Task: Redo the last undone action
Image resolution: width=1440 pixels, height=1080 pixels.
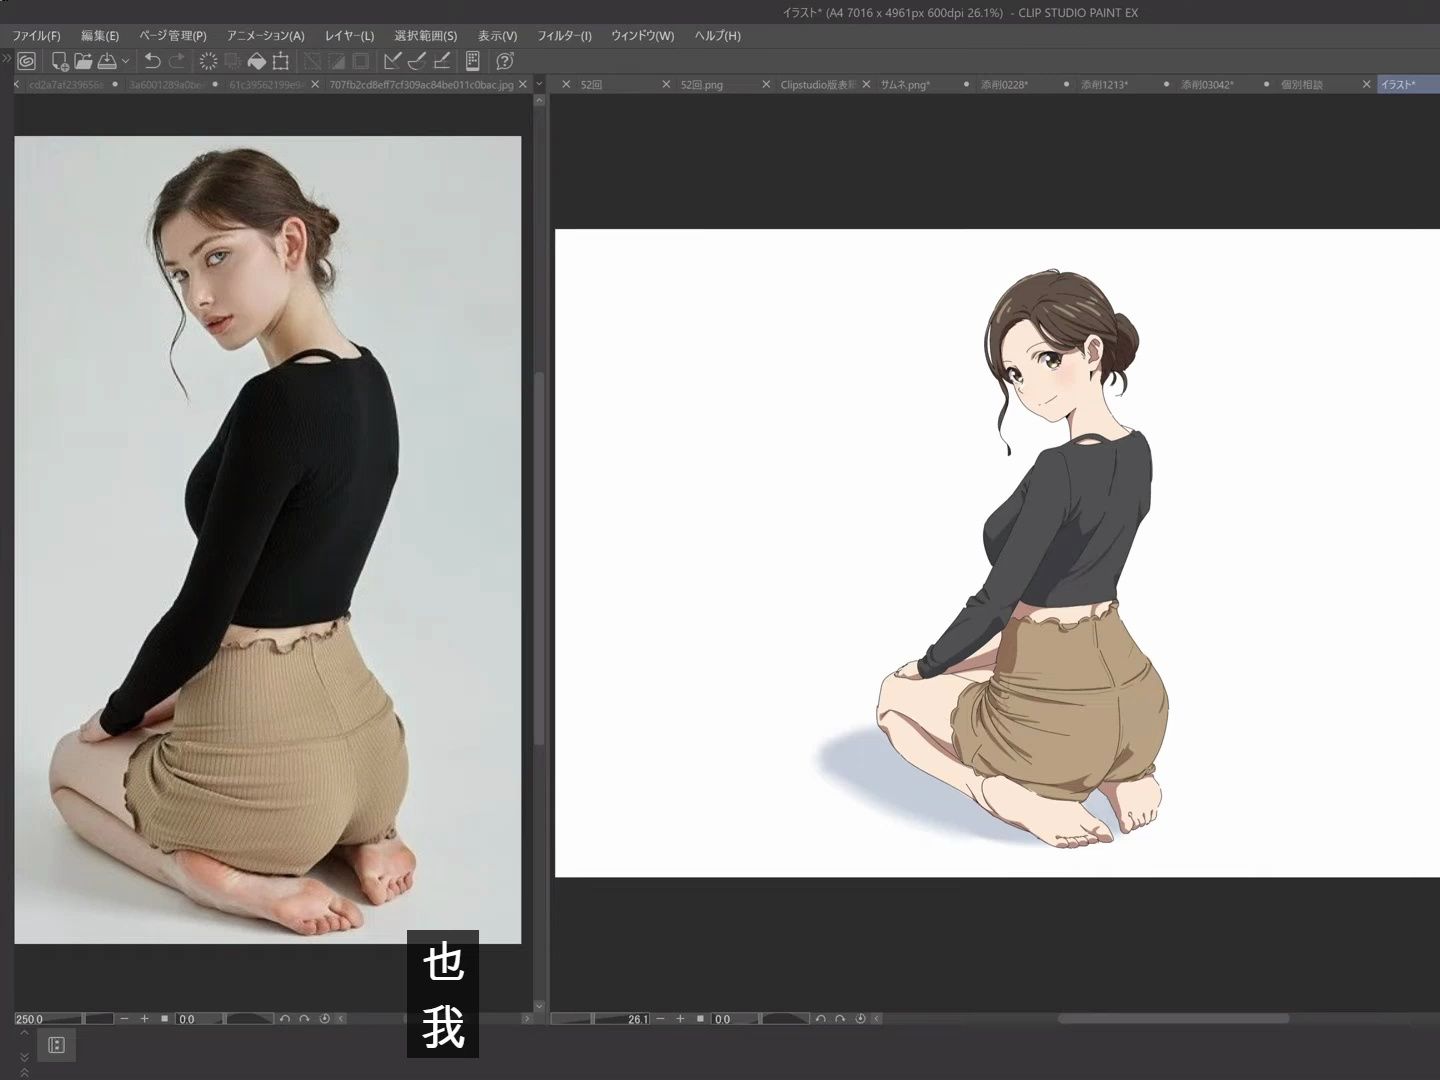Action: click(177, 61)
